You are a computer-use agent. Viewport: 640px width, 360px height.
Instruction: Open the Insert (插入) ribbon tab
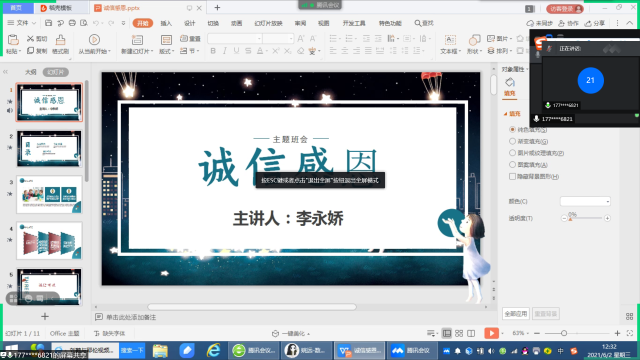tap(166, 23)
